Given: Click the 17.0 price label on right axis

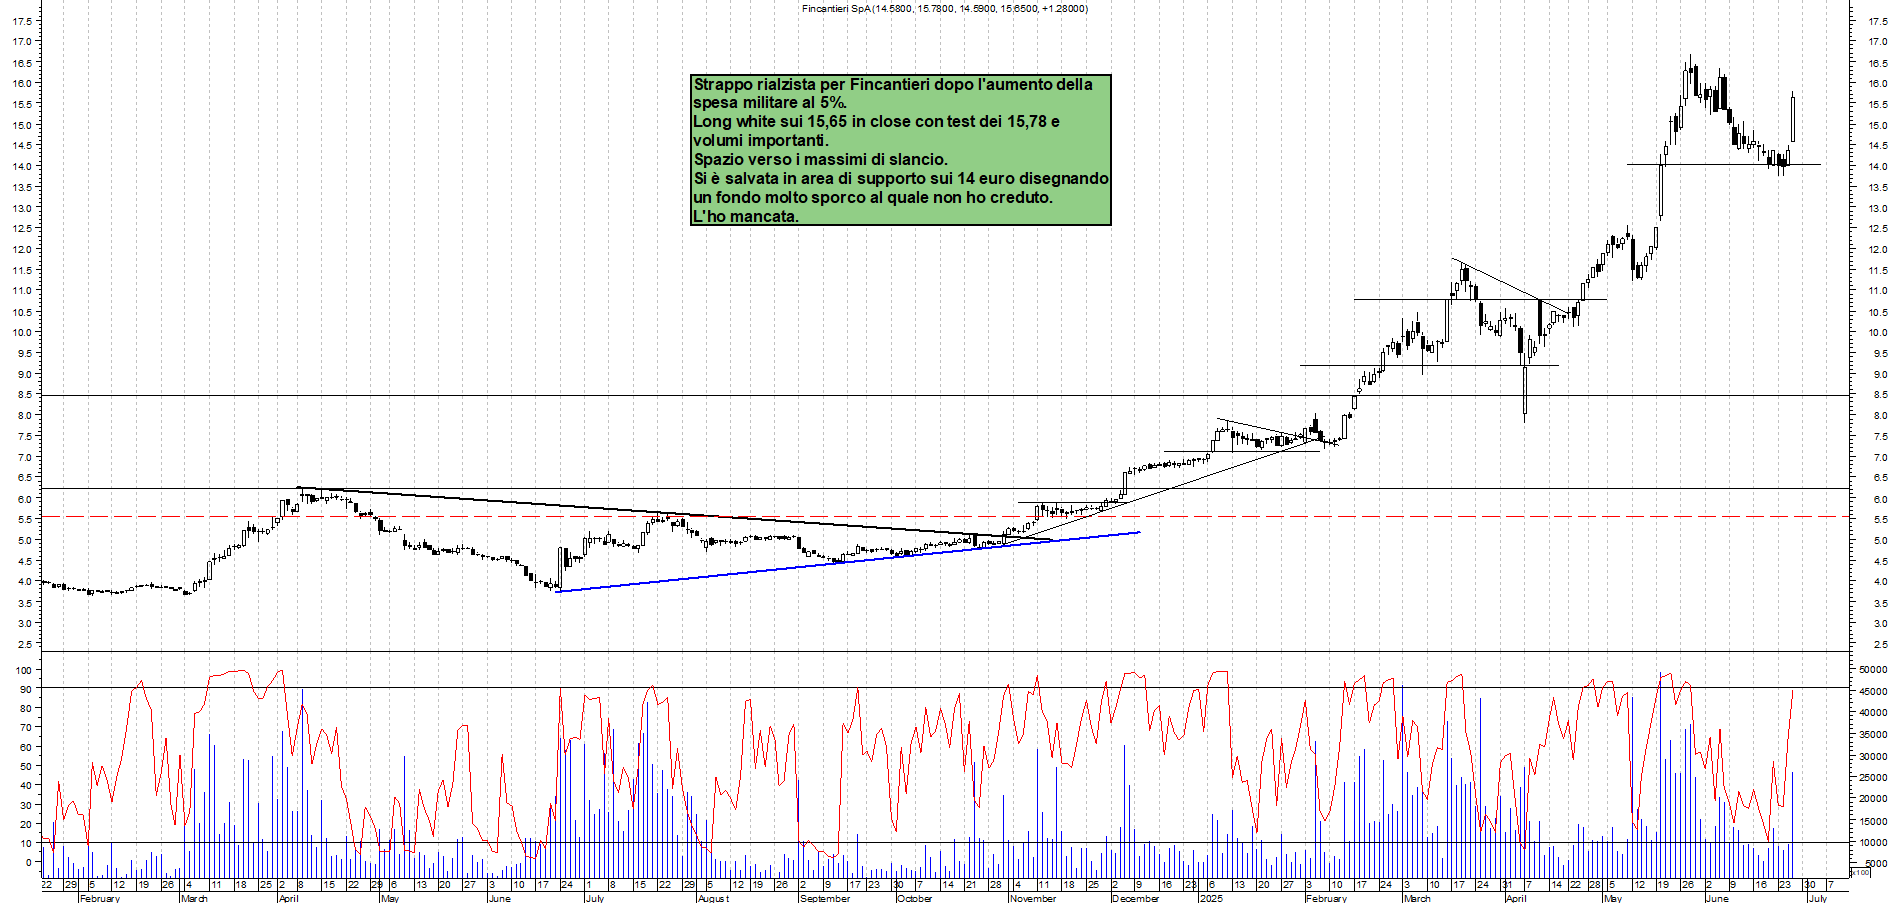Looking at the screenshot, I should click(1877, 42).
